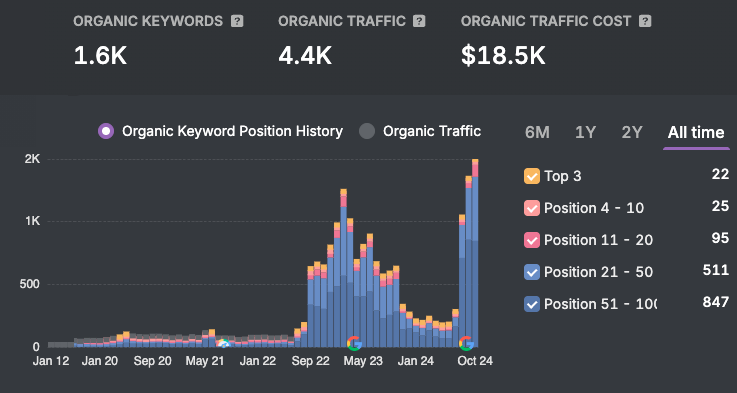Switch to the 6M time range

click(537, 133)
